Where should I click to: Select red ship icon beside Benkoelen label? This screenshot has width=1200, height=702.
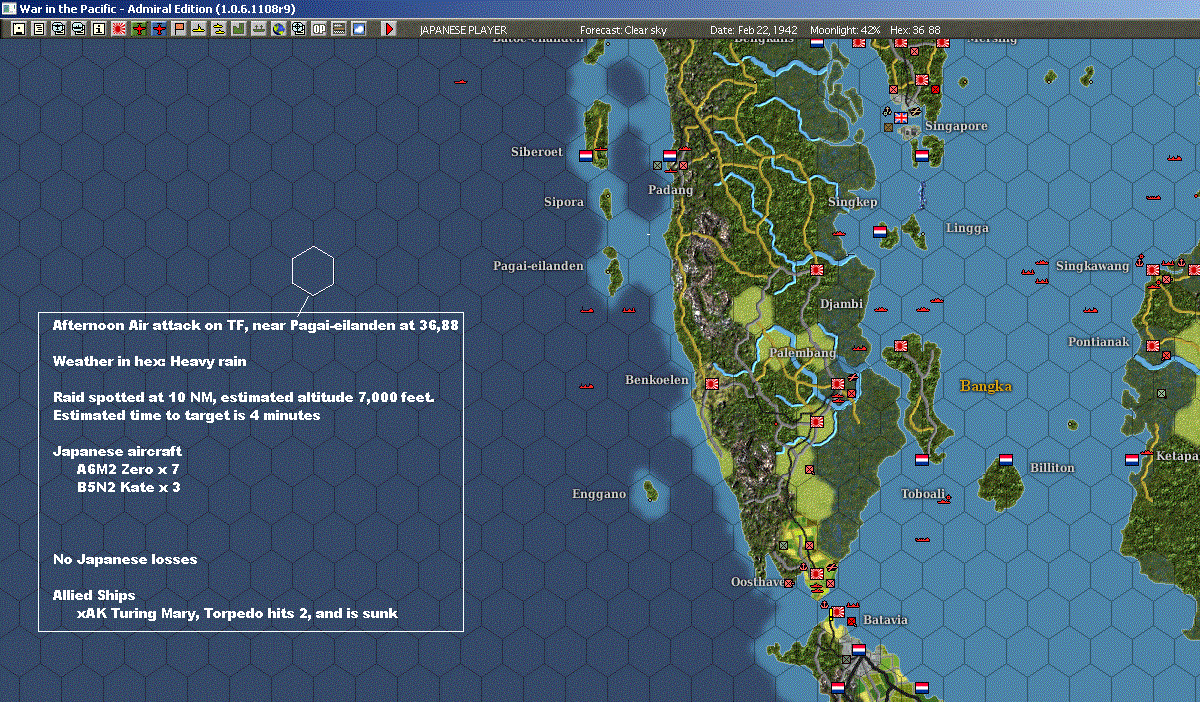coord(587,385)
